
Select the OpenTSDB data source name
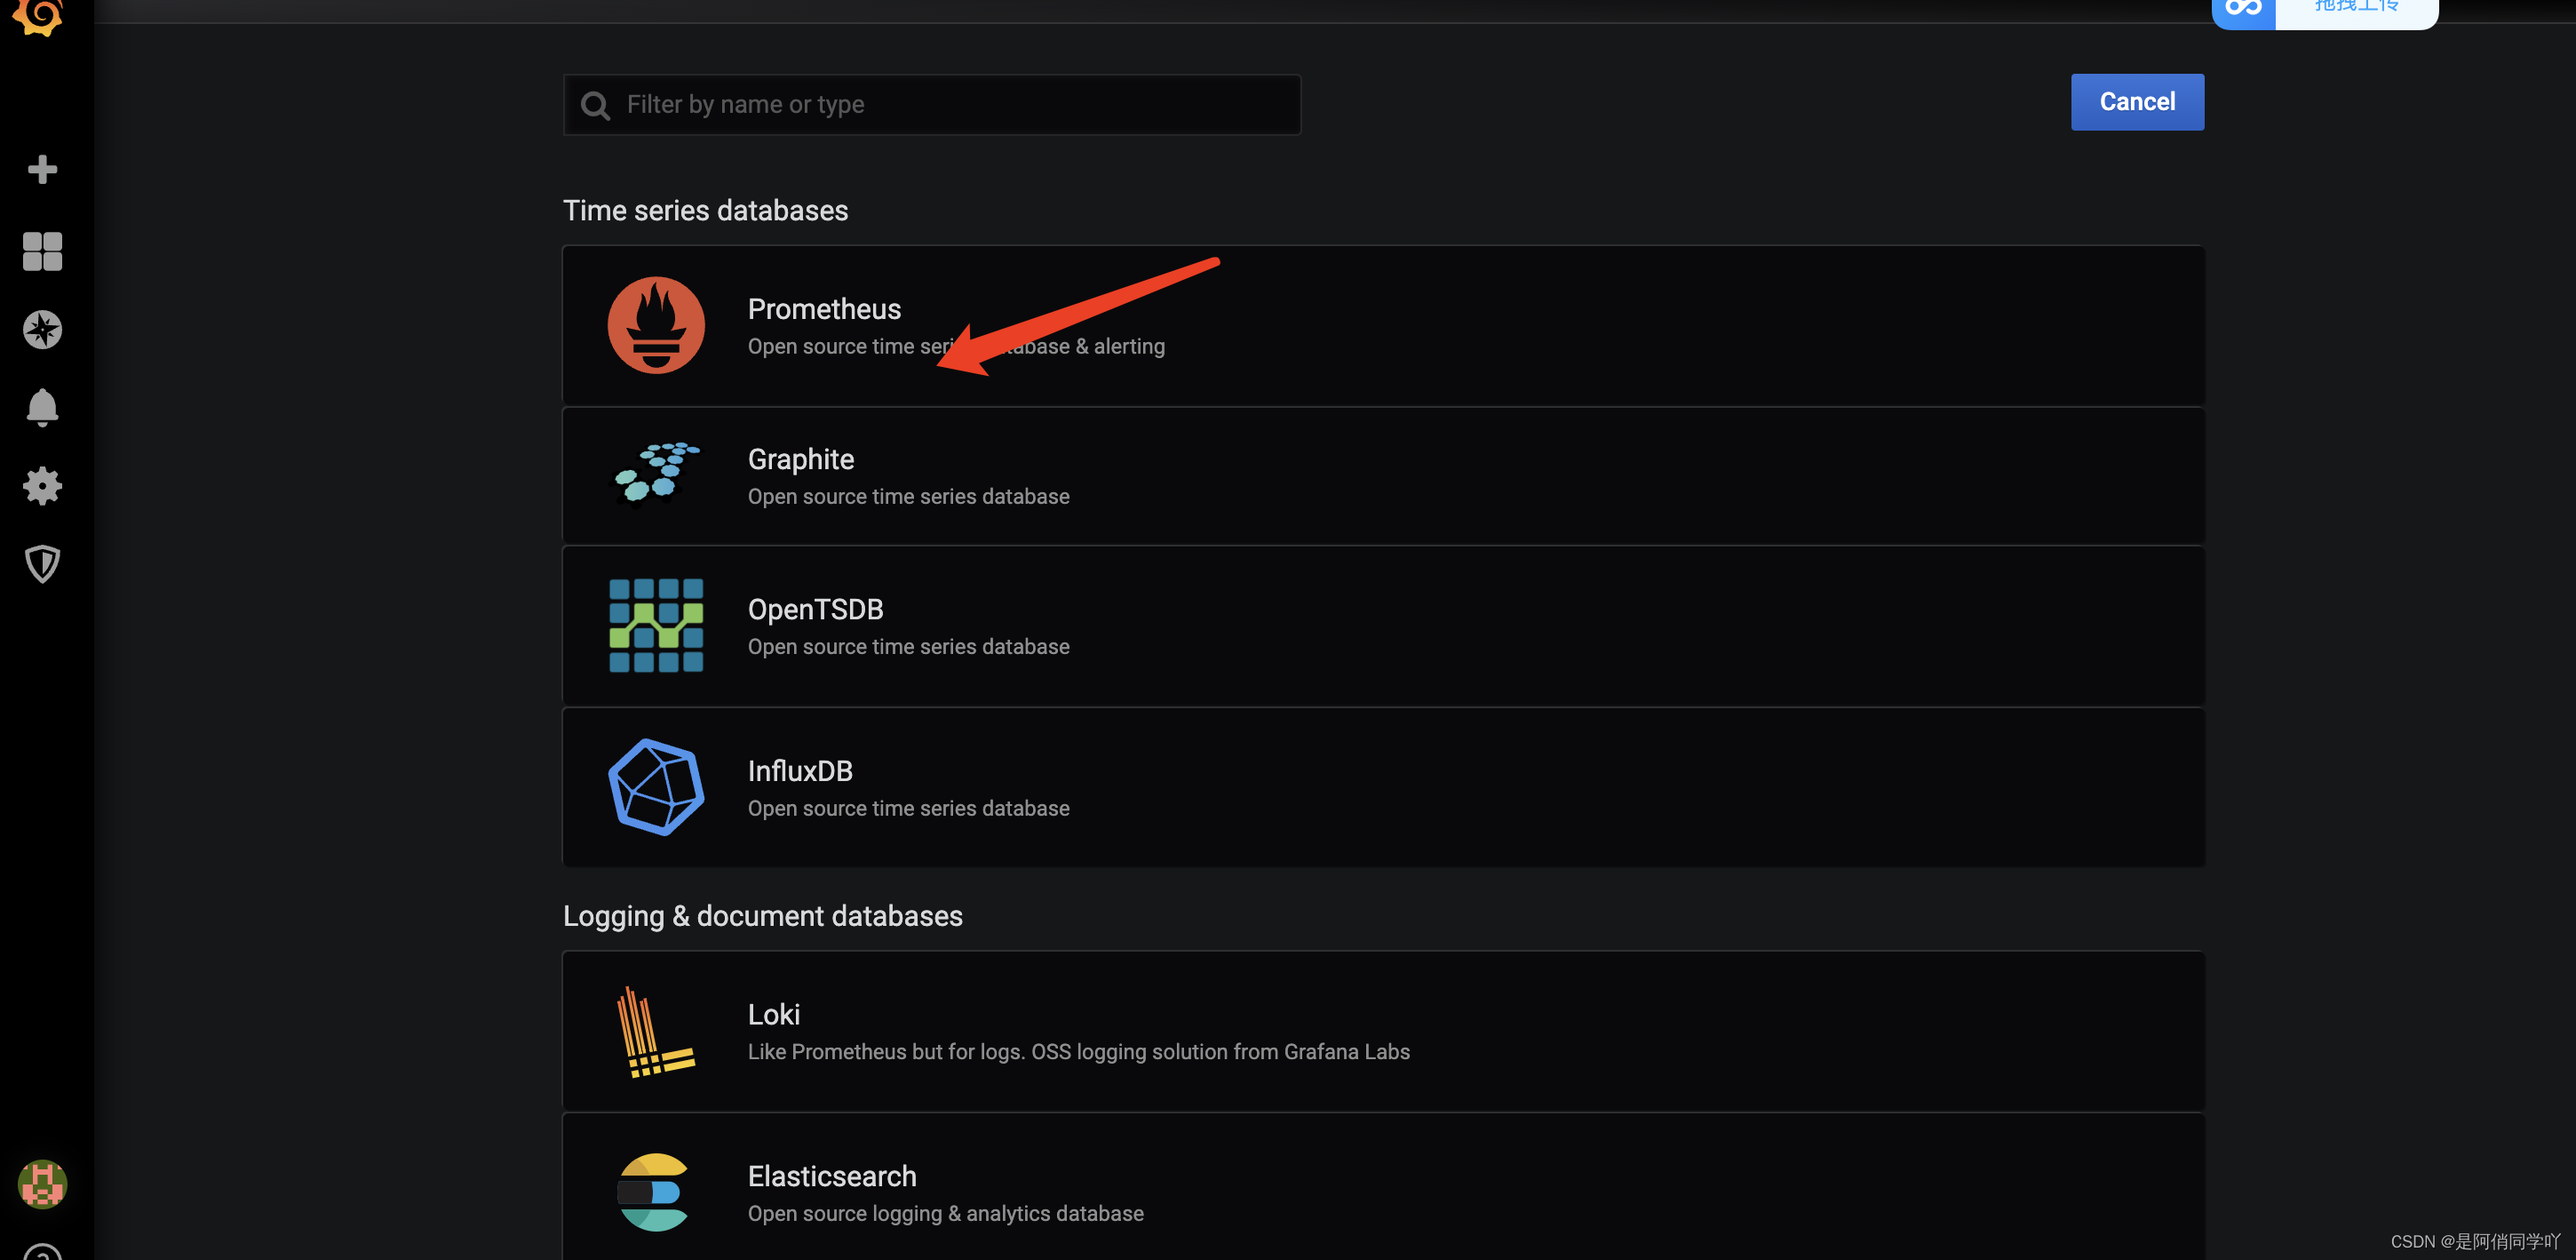[x=816, y=609]
